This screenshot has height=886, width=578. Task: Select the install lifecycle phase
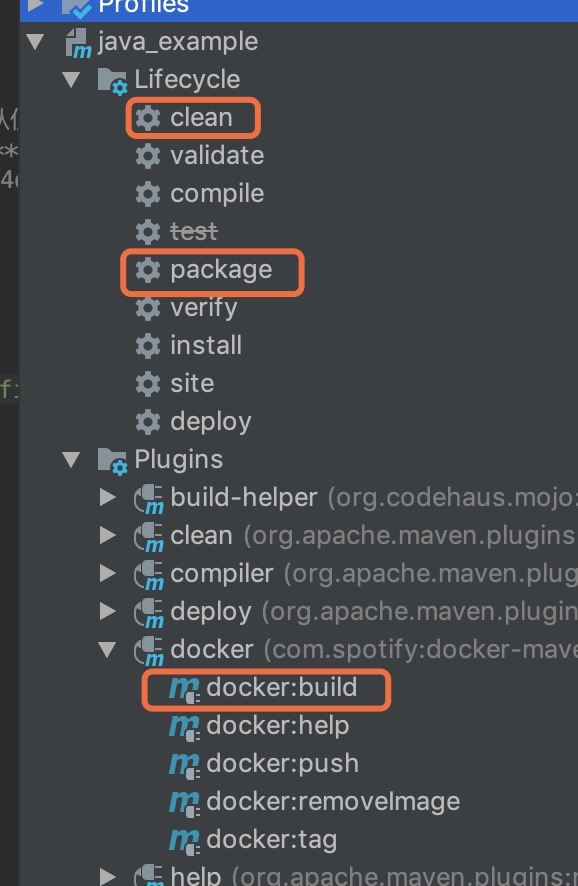(x=206, y=345)
